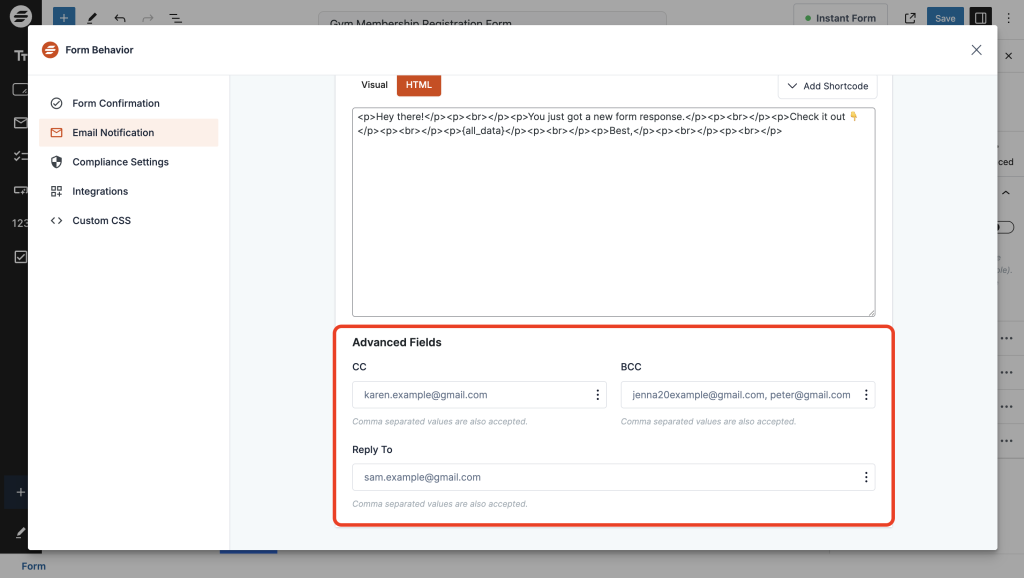Click the Instant Form button
This screenshot has width=1024, height=578.
click(841, 18)
